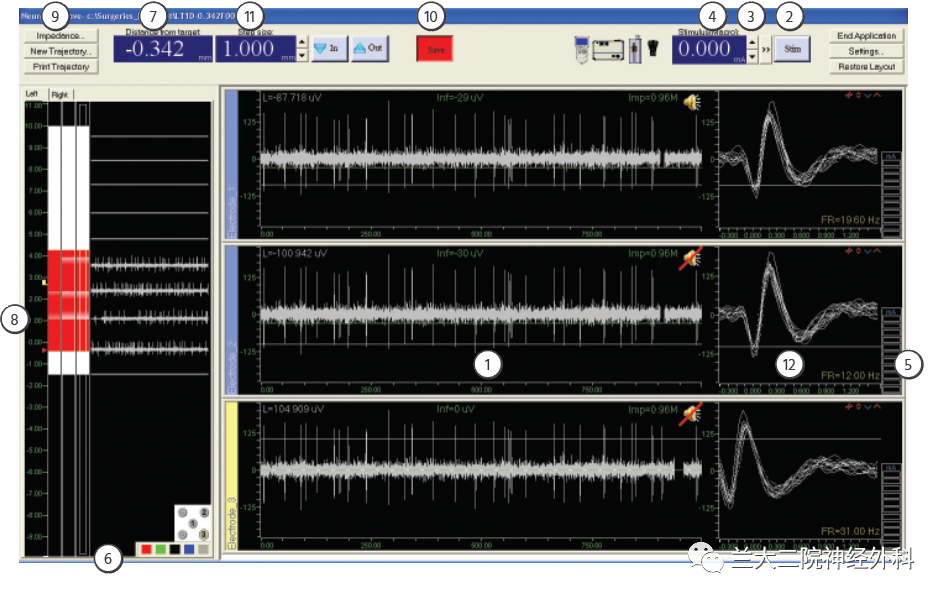Decrease step size with down arrow
Viewport: 945px width, 600px height.
tap(302, 55)
